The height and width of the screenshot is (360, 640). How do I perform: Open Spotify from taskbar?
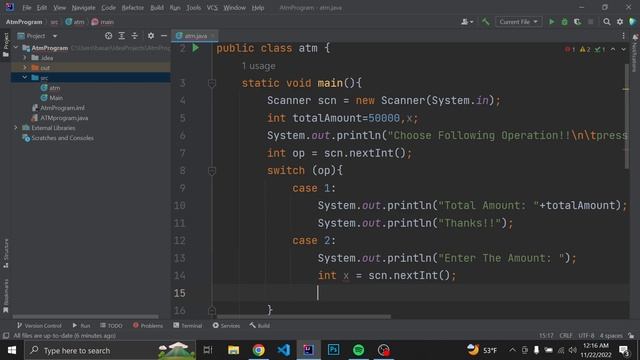[x=358, y=350]
